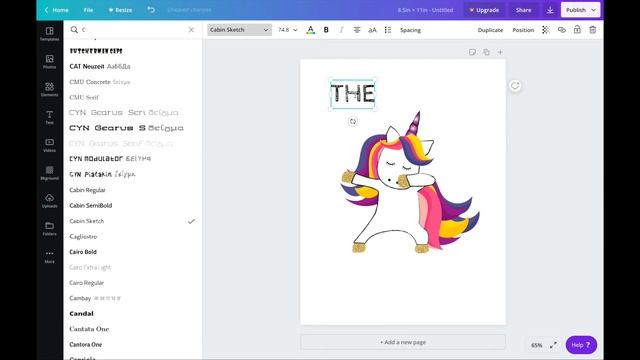Click Add a new page

(x=403, y=342)
